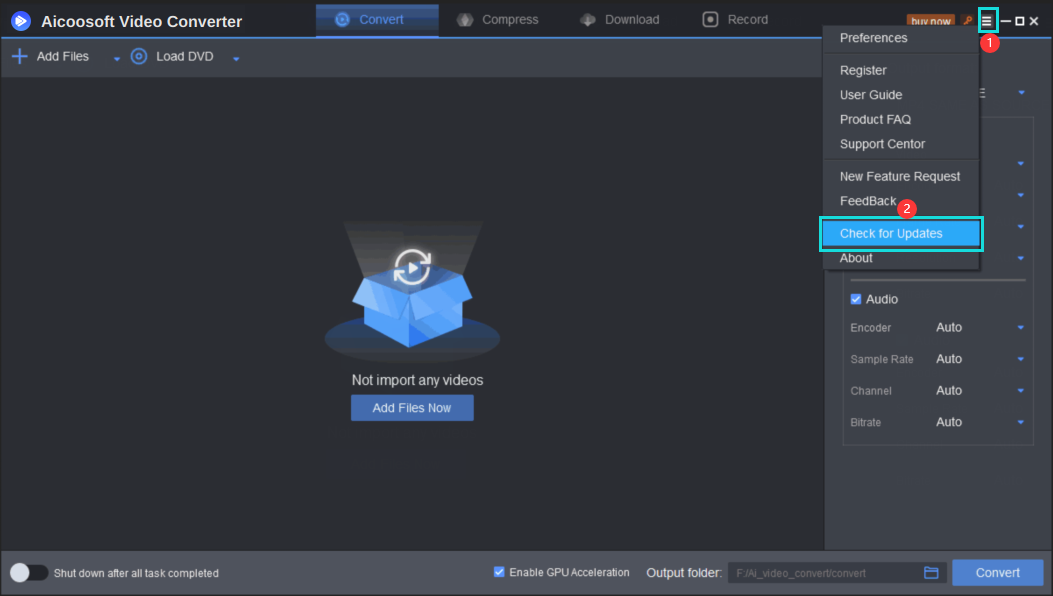Expand the Load DVD dropdown arrow

click(x=236, y=58)
